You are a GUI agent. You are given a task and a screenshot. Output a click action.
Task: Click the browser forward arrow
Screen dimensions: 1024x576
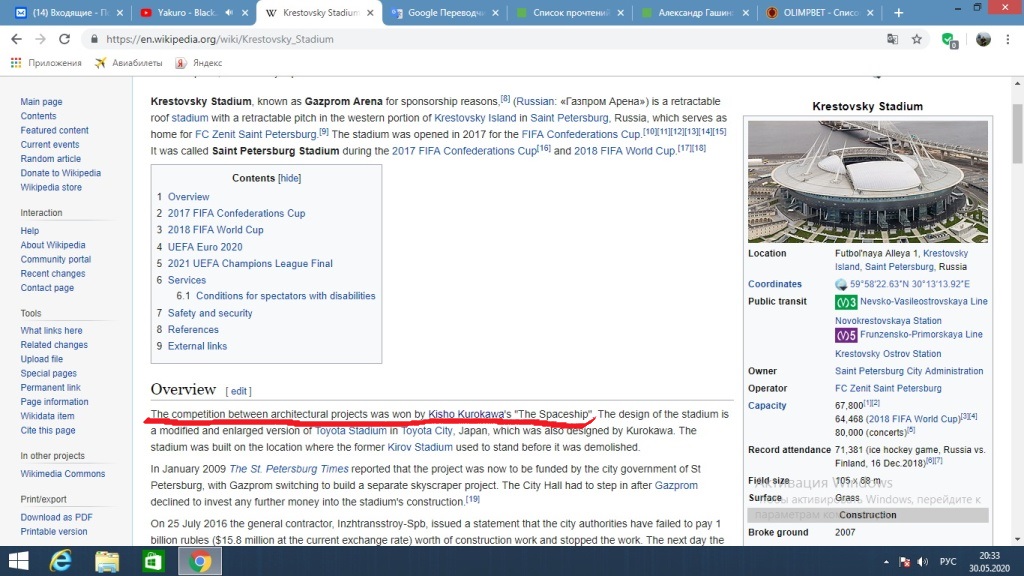[x=40, y=39]
